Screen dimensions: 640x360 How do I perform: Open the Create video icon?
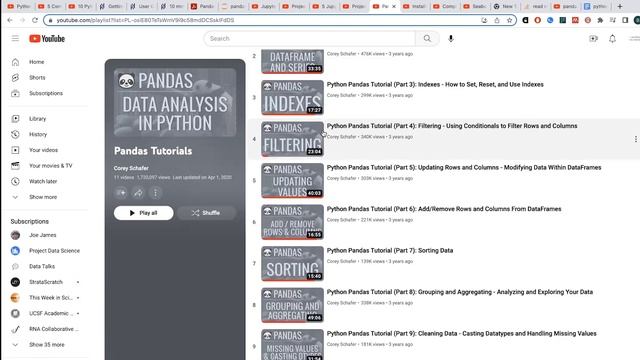[x=593, y=38]
